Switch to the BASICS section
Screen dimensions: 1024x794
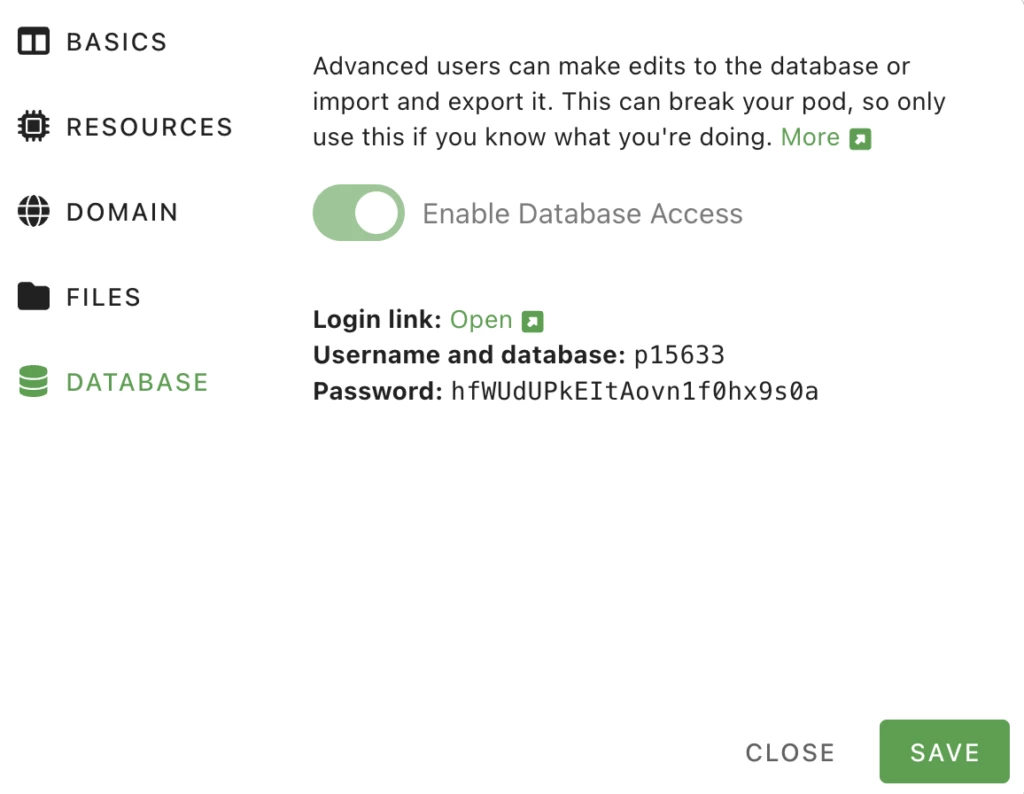point(116,42)
